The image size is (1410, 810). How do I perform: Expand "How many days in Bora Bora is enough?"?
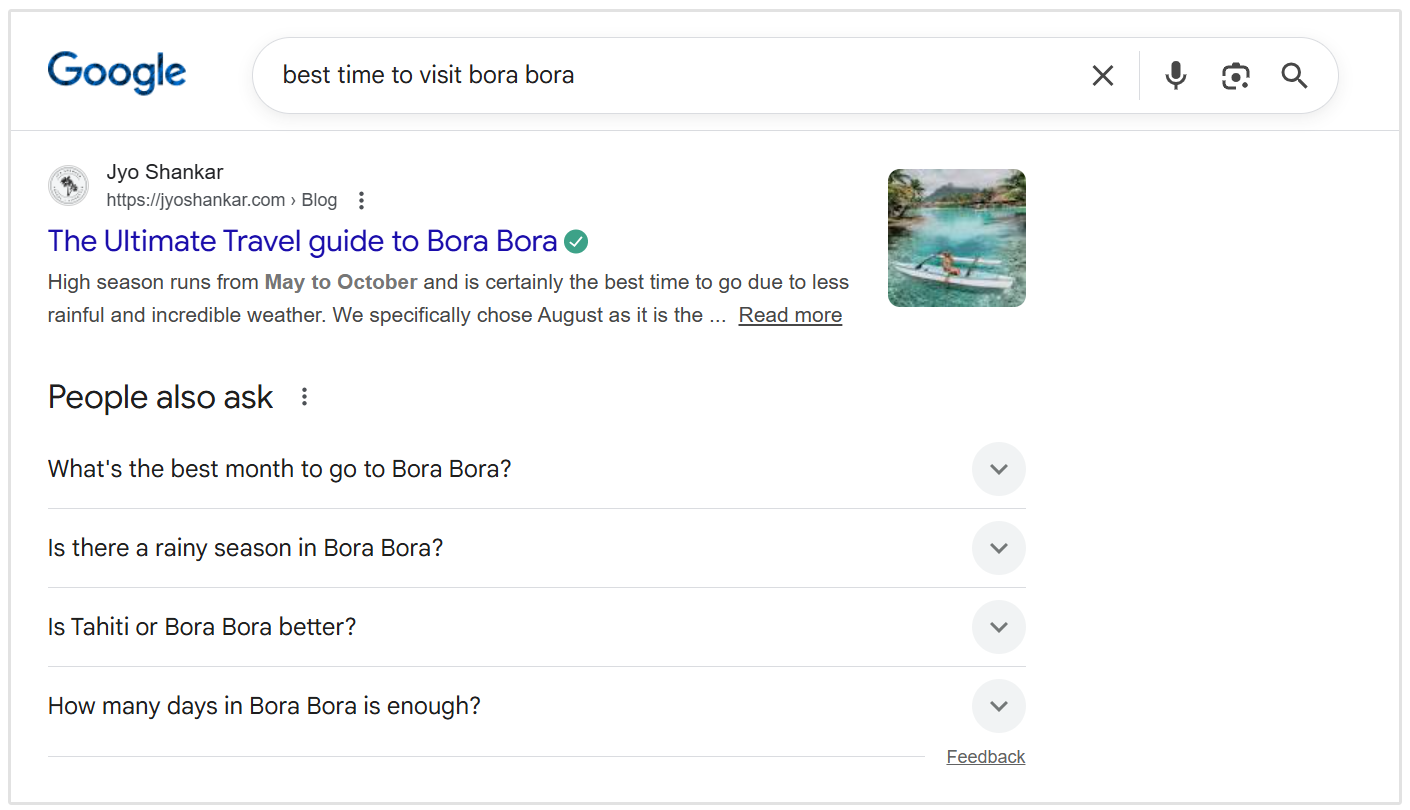pos(998,705)
